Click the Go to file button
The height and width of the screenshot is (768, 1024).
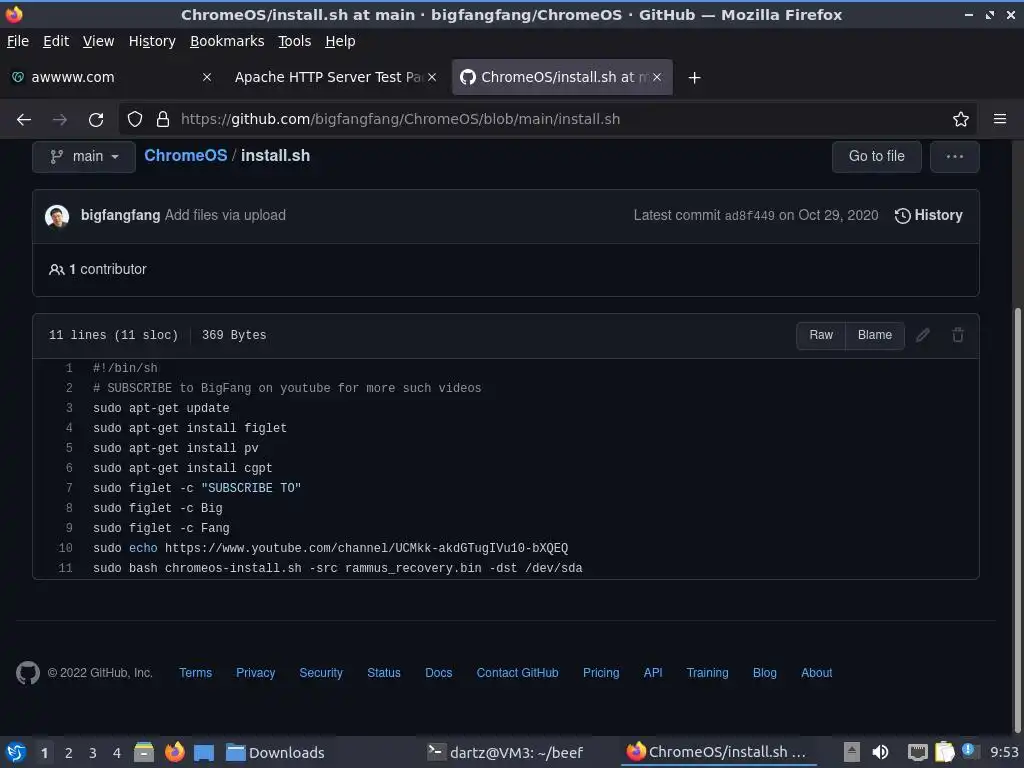click(876, 157)
